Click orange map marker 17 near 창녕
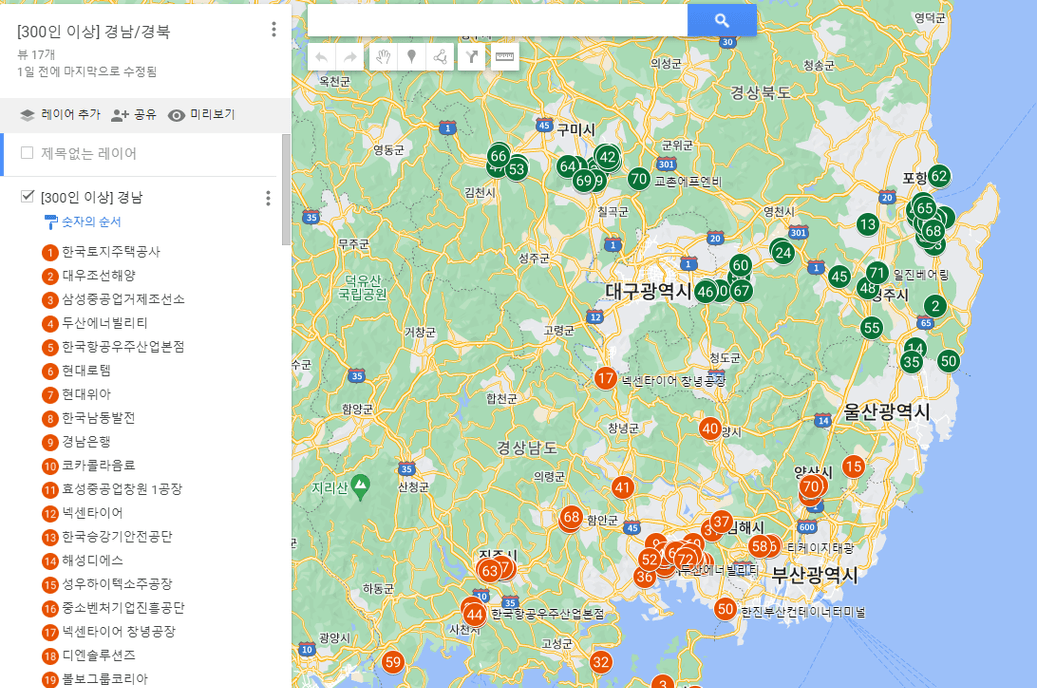 pos(605,378)
